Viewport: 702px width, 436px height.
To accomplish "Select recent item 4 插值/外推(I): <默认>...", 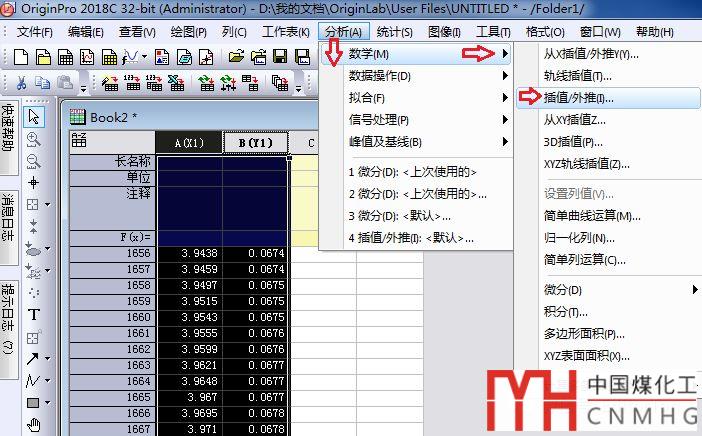I will coord(412,238).
